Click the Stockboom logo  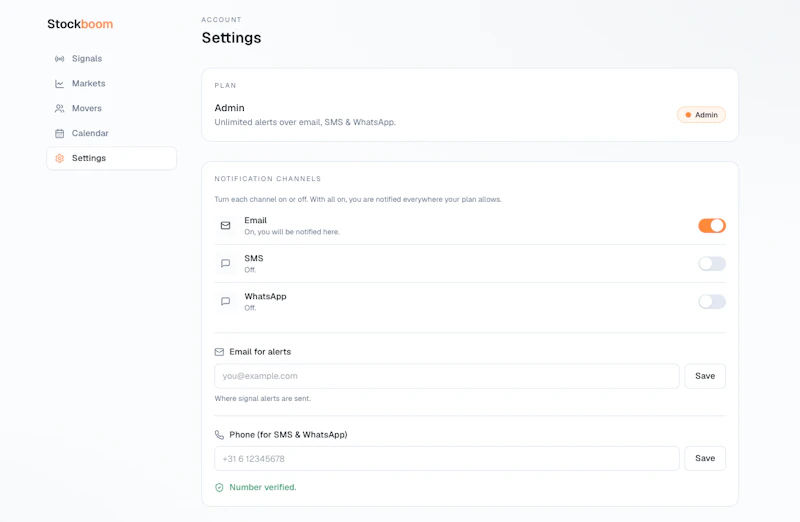click(80, 24)
